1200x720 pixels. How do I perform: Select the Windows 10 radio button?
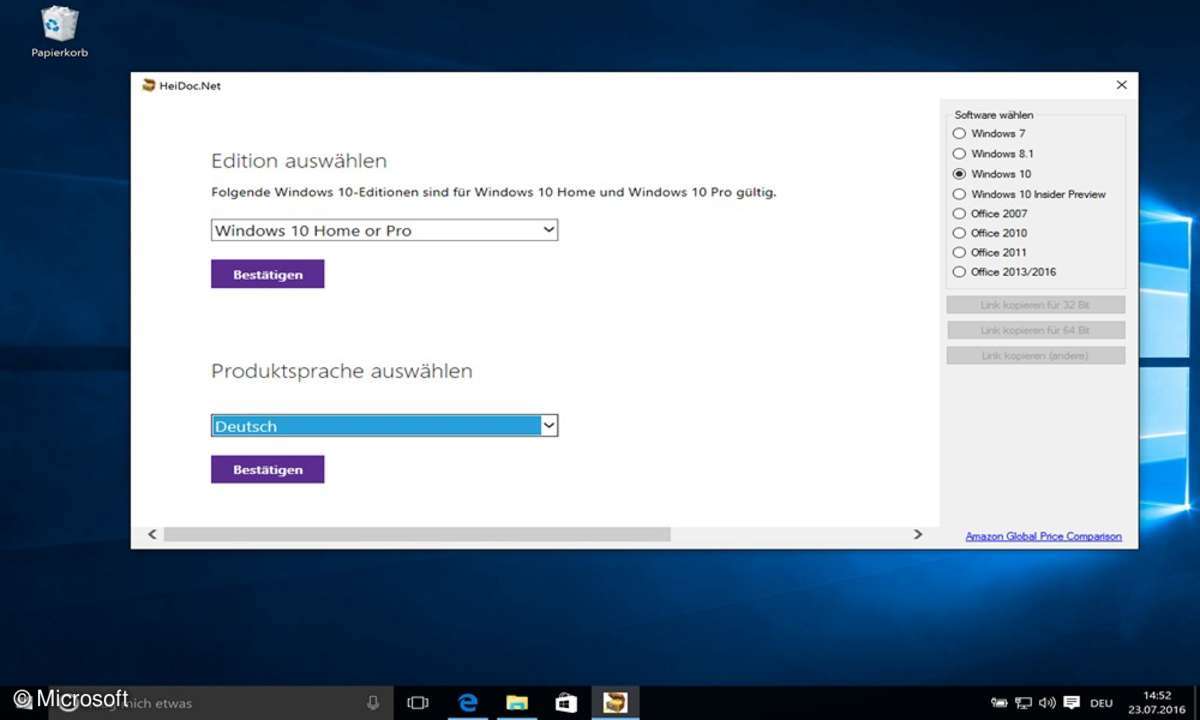click(x=960, y=174)
